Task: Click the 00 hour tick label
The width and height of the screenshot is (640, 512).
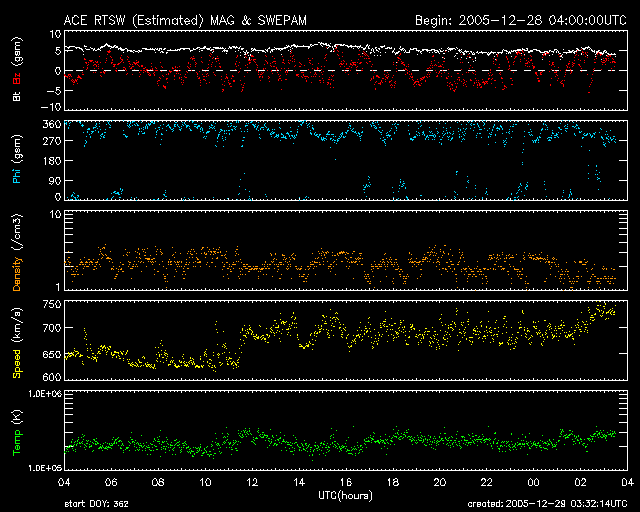Action: 532,482
